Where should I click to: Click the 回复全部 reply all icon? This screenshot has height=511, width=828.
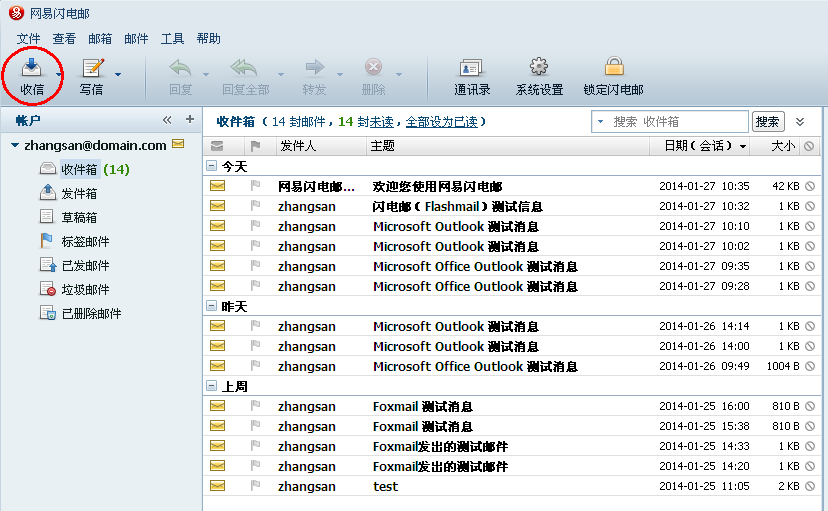[x=244, y=68]
